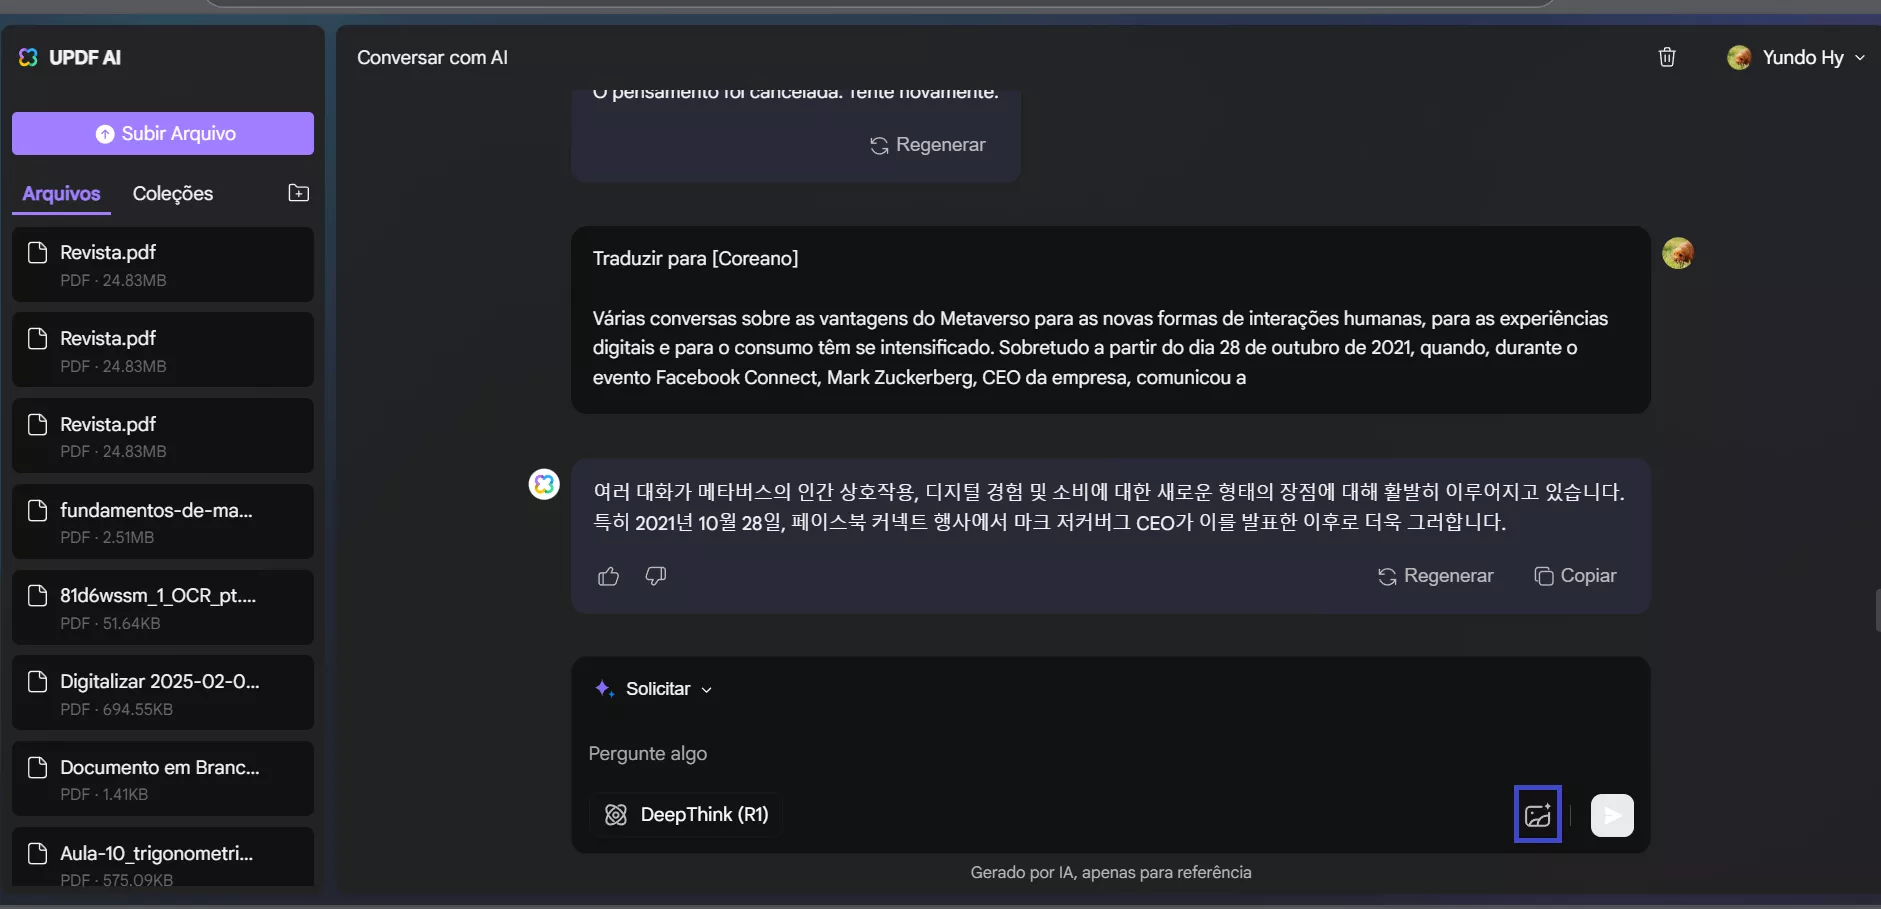The height and width of the screenshot is (909, 1881).
Task: Click the send message arrow icon
Action: pyautogui.click(x=1611, y=815)
